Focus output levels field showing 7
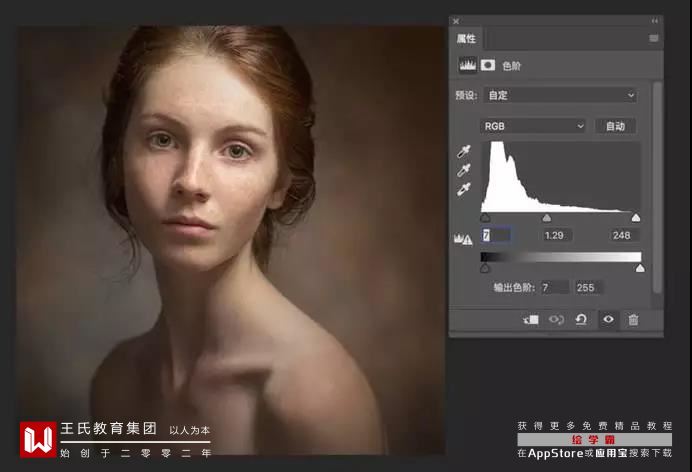692x472 pixels. coord(555,288)
